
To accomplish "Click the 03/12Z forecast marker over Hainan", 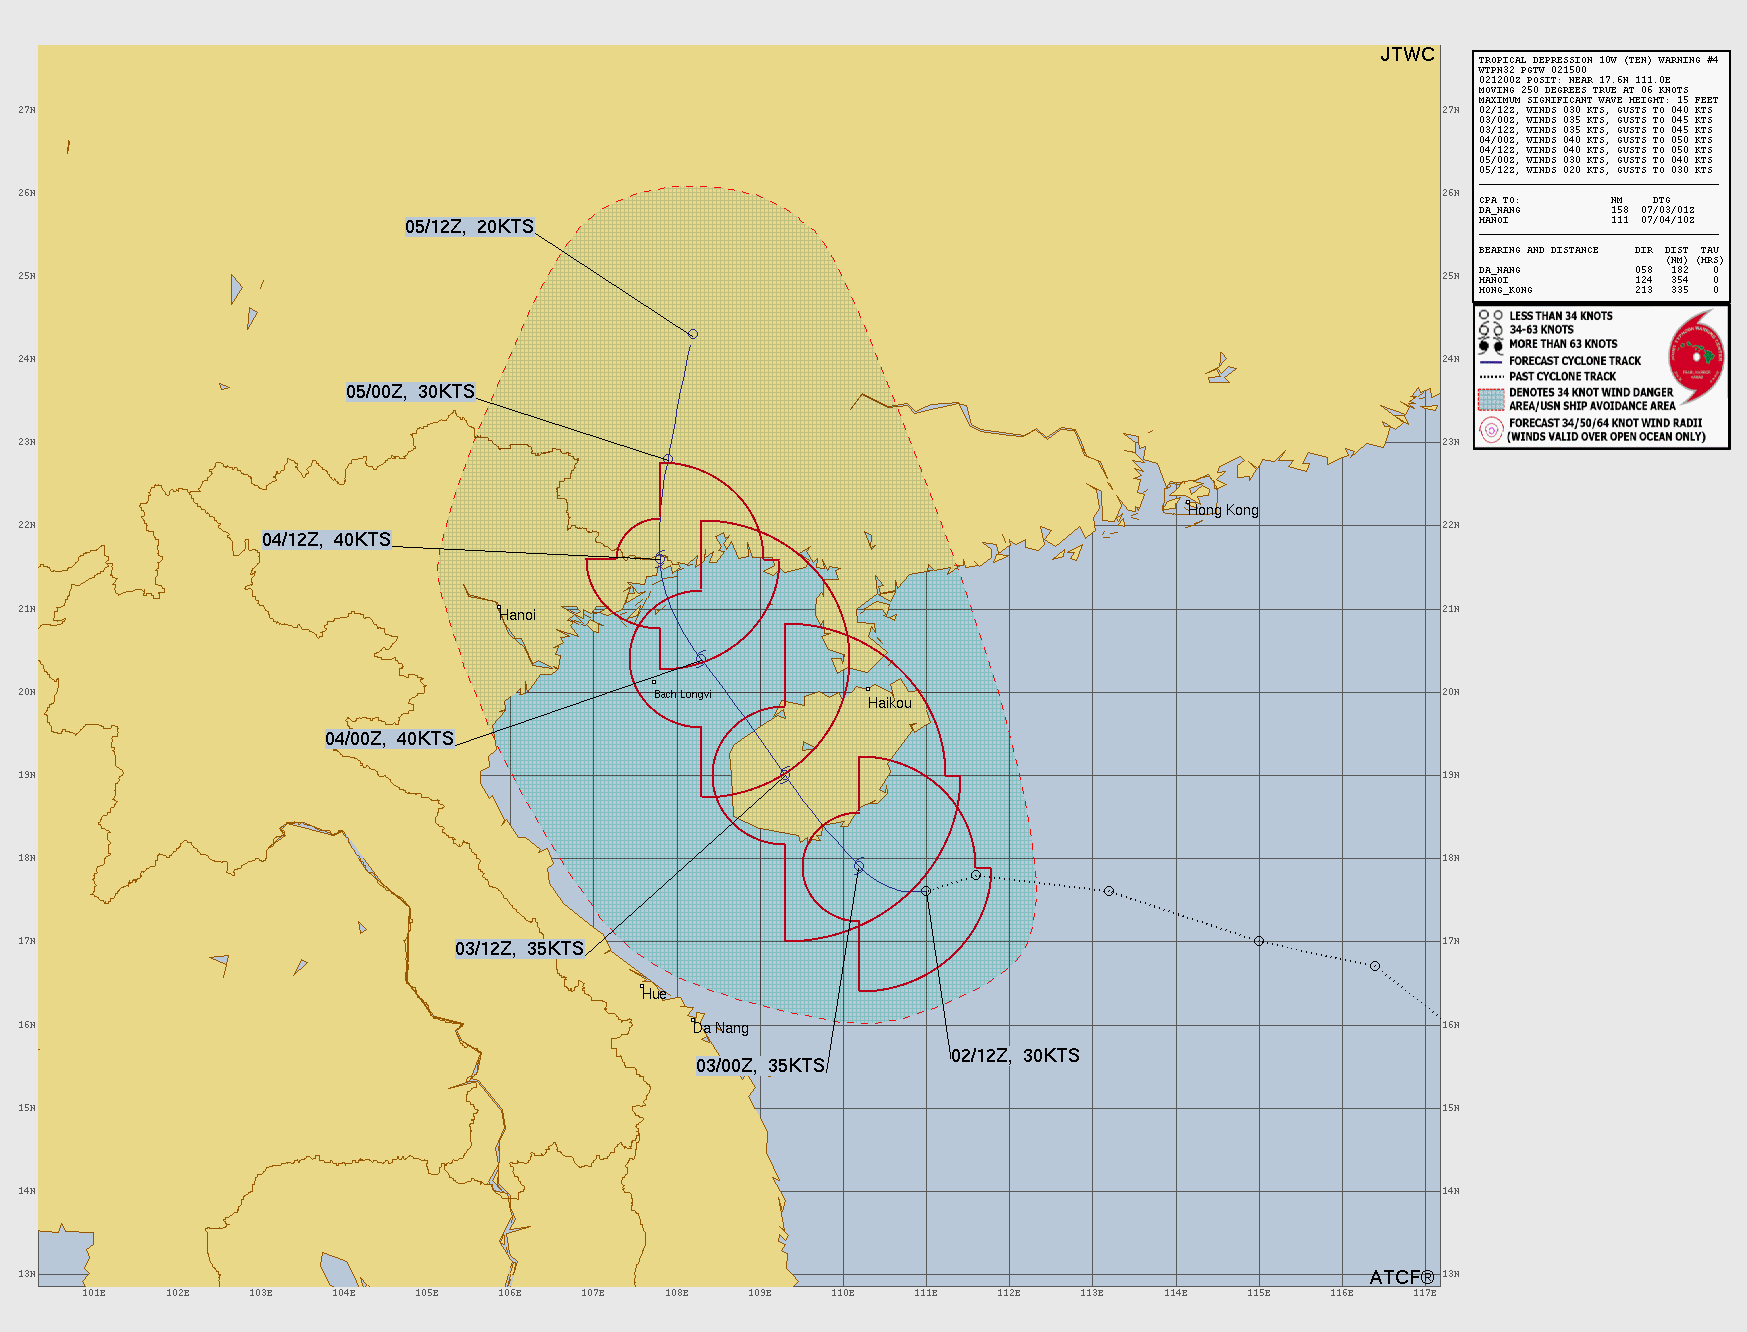I will (785, 775).
